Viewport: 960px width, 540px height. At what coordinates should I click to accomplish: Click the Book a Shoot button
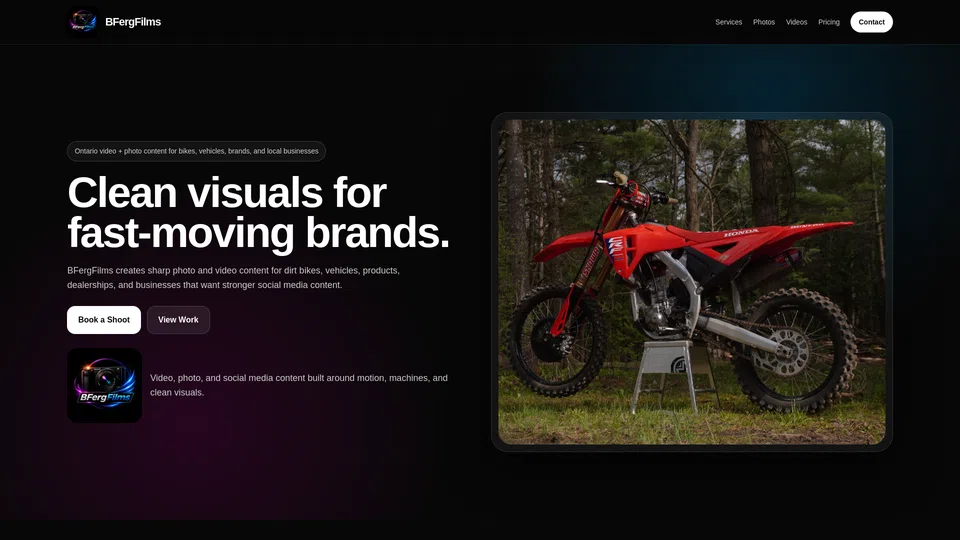coord(104,320)
